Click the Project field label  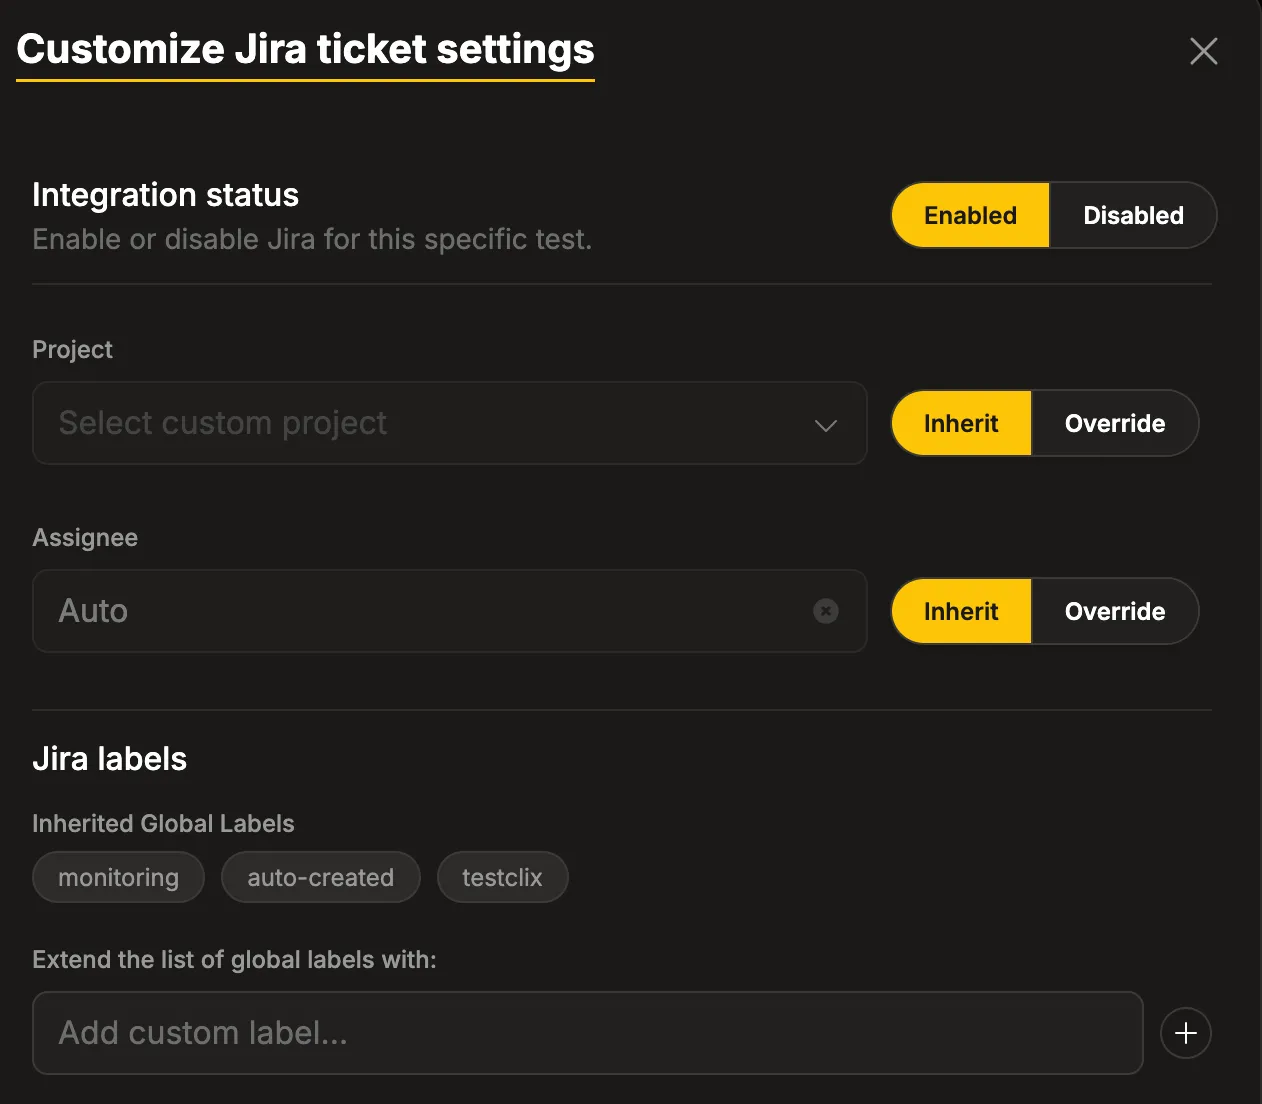[x=73, y=350]
